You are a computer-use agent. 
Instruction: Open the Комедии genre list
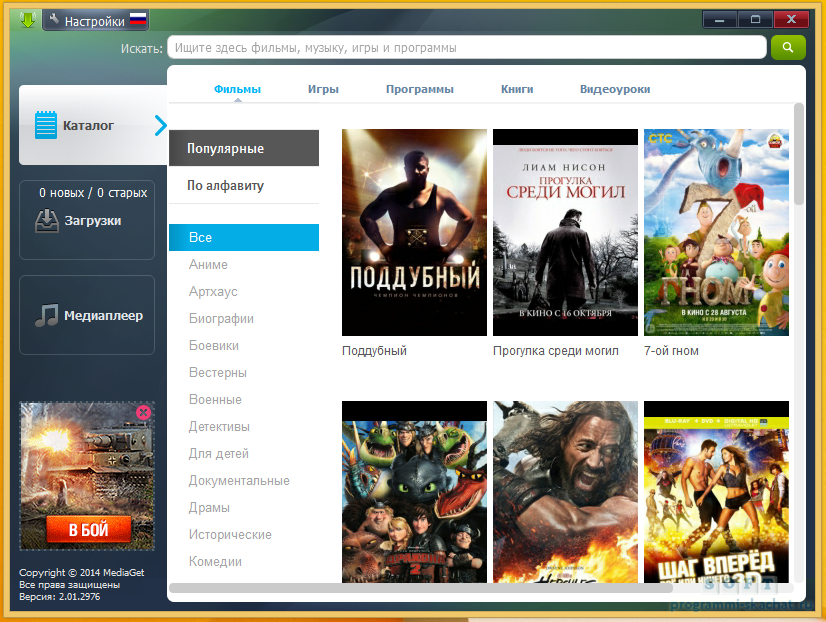pos(215,561)
